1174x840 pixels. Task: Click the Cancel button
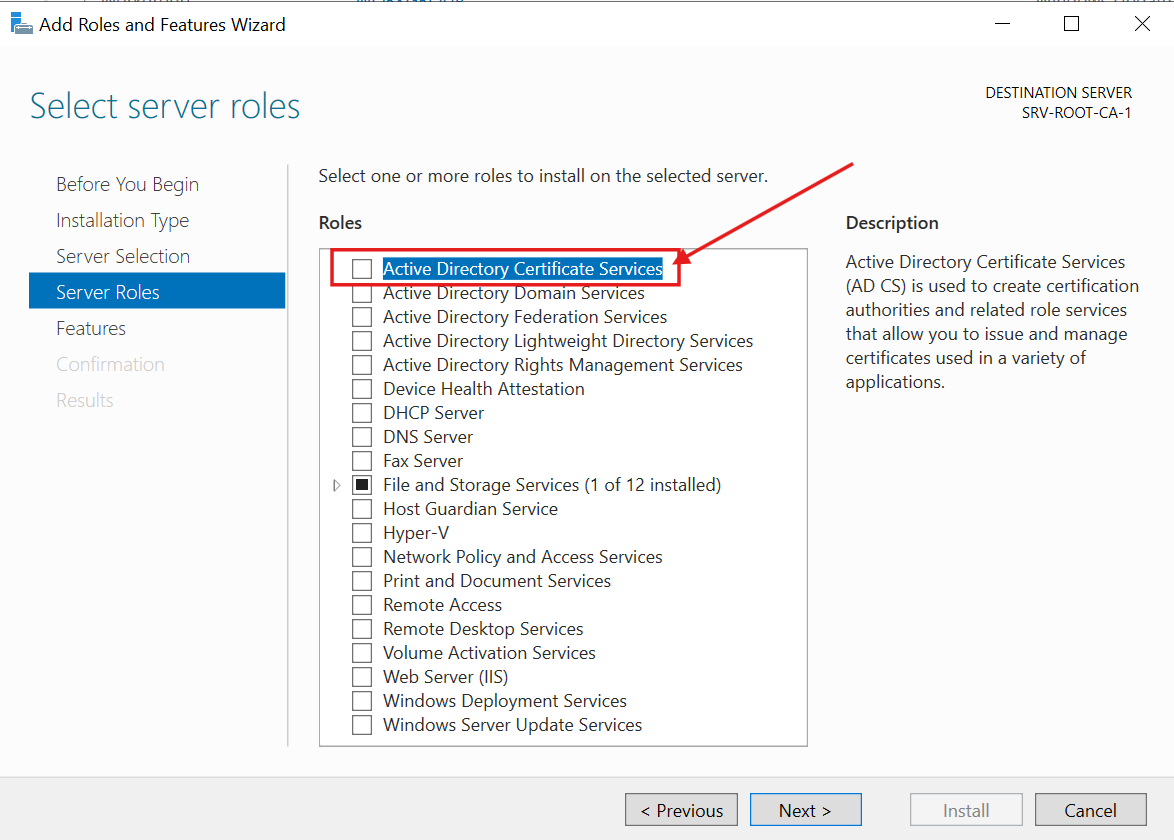coord(1090,809)
